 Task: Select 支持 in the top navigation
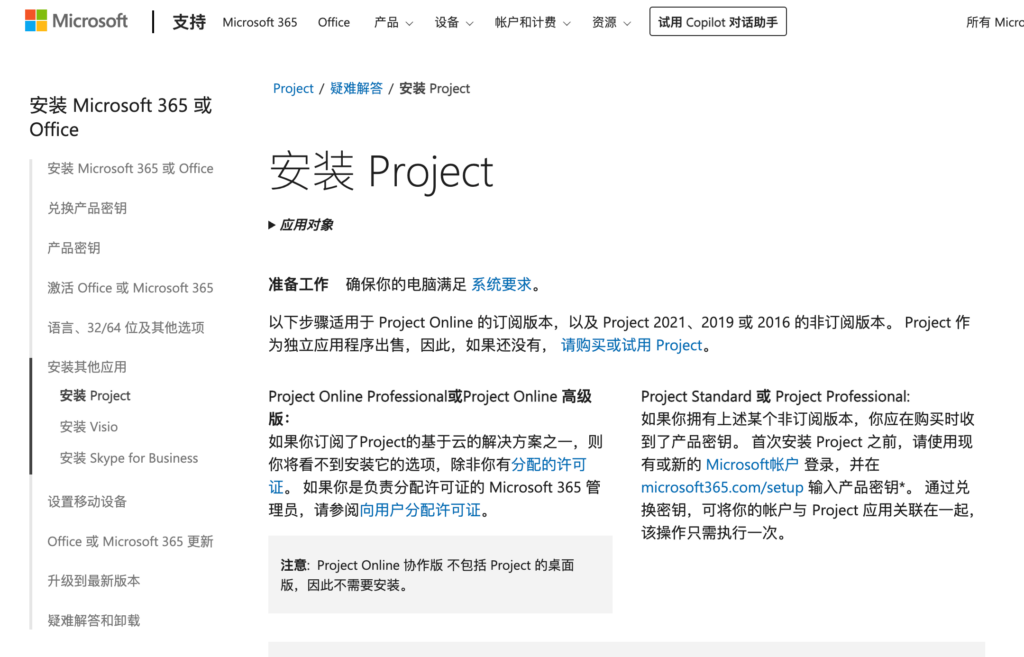(x=188, y=22)
